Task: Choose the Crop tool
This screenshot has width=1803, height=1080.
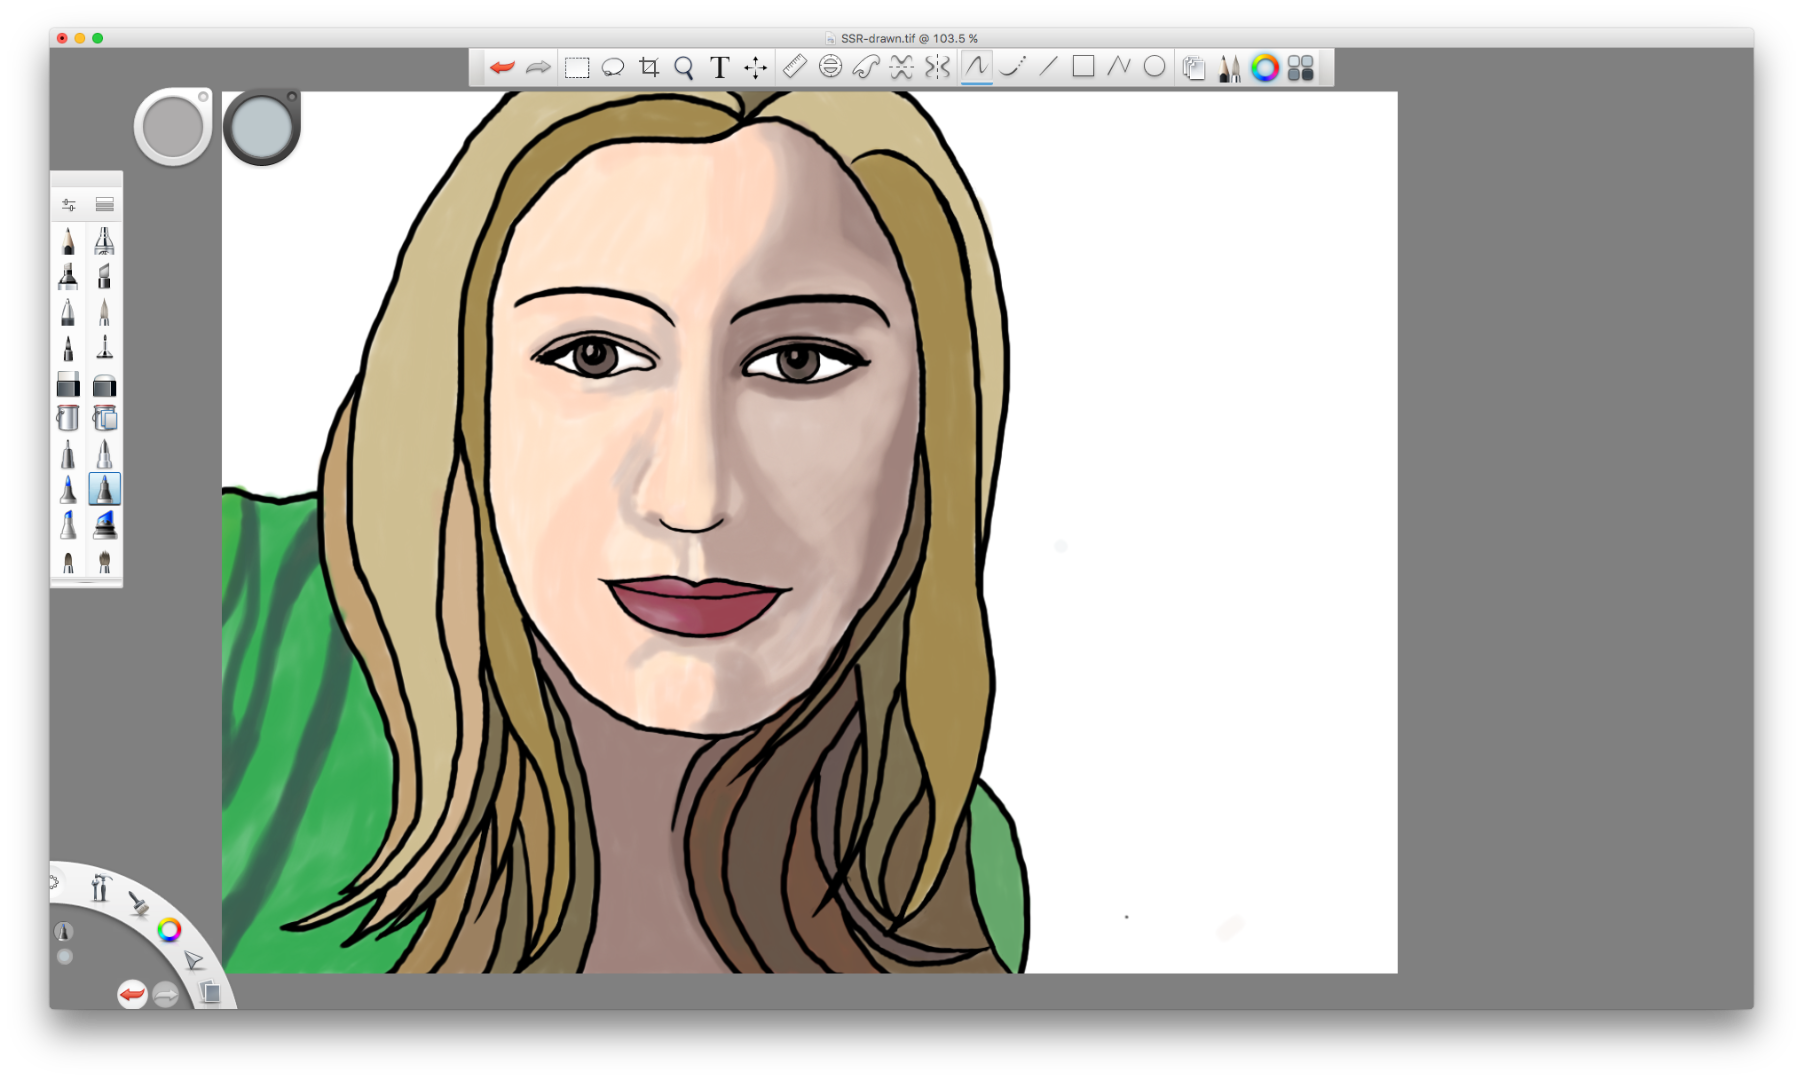Action: point(649,67)
